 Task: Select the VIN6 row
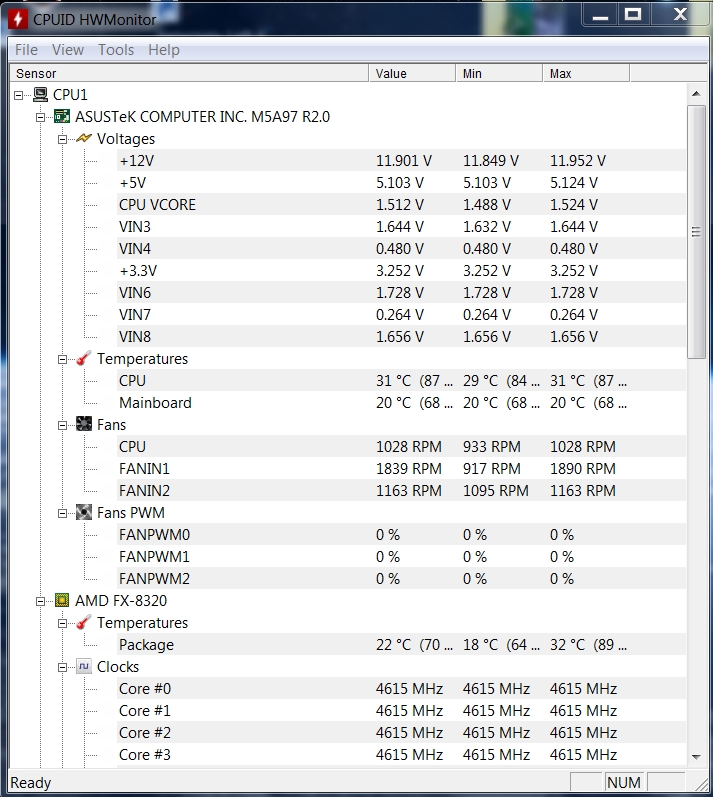pyautogui.click(x=401, y=293)
